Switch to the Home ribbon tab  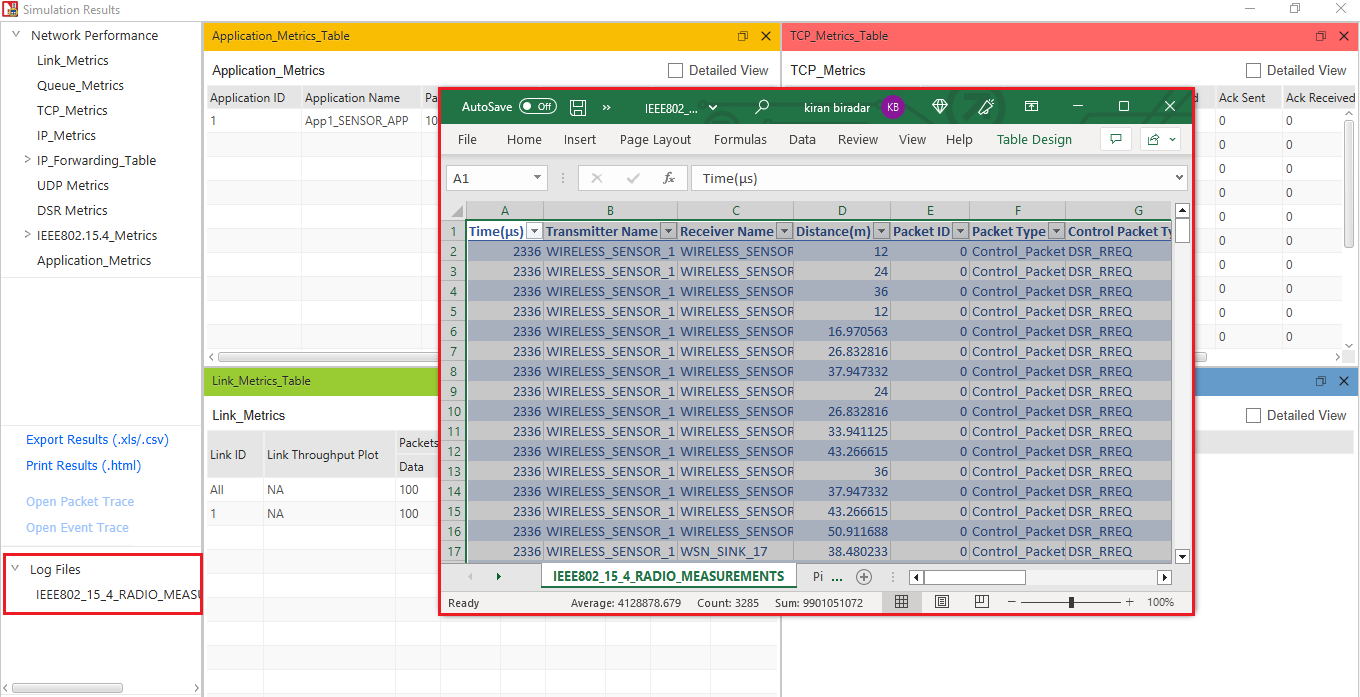524,139
